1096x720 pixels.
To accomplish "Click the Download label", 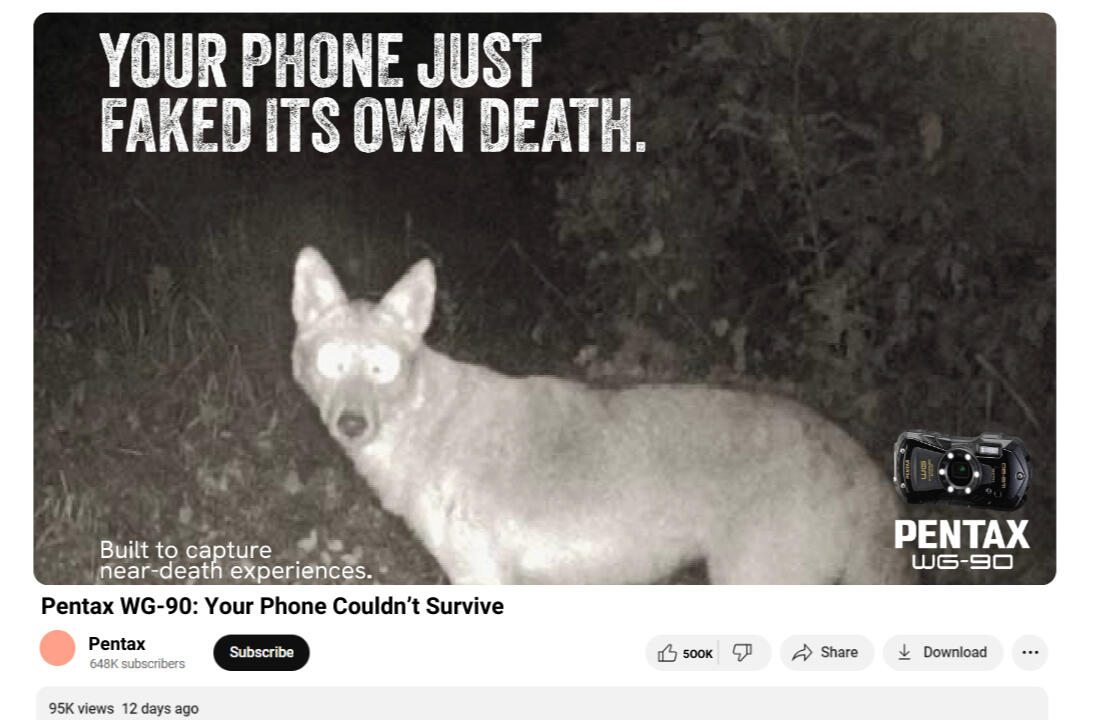I will pyautogui.click(x=955, y=652).
